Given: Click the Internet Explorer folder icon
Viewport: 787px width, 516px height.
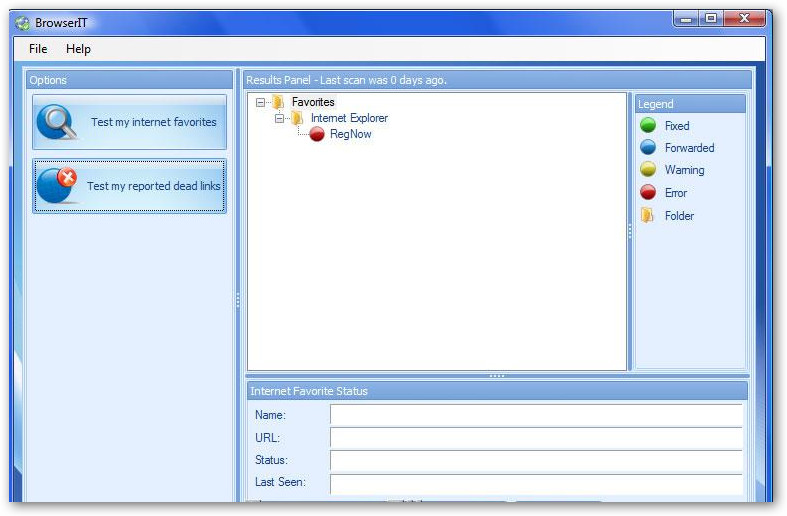Looking at the screenshot, I should [297, 118].
